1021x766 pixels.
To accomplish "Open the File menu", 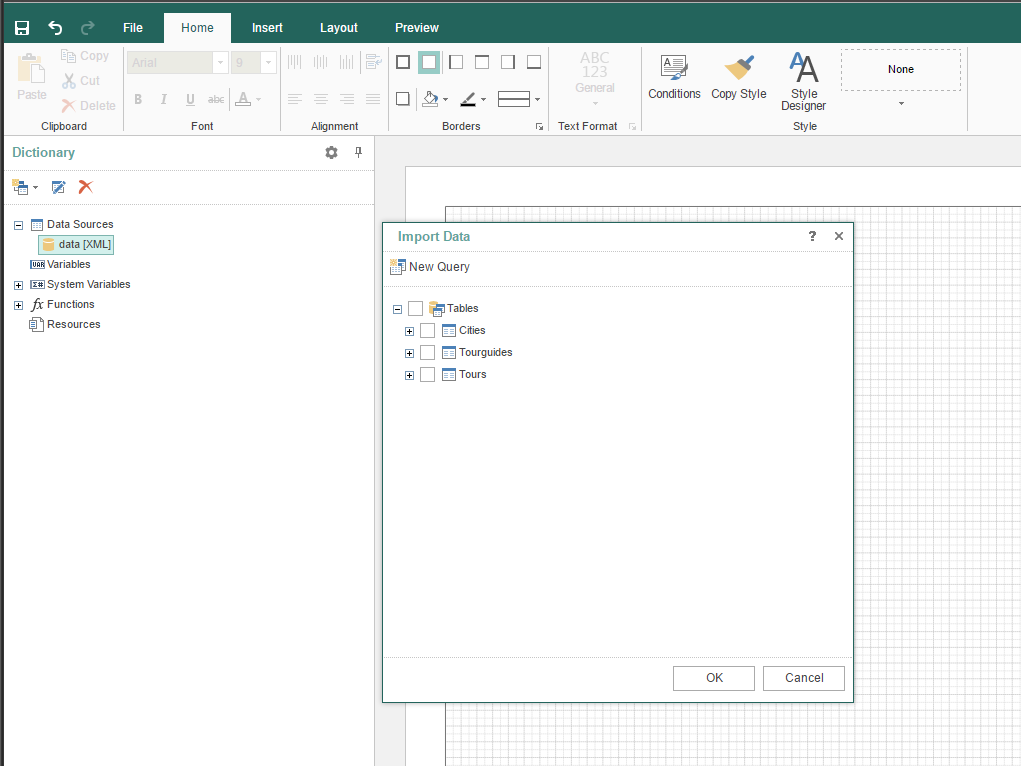I will click(x=133, y=27).
